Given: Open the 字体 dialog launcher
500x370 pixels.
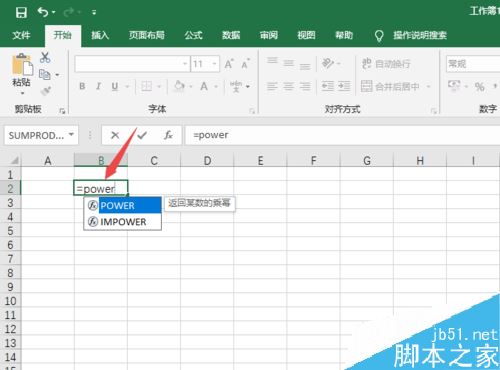Looking at the screenshot, I should click(252, 111).
